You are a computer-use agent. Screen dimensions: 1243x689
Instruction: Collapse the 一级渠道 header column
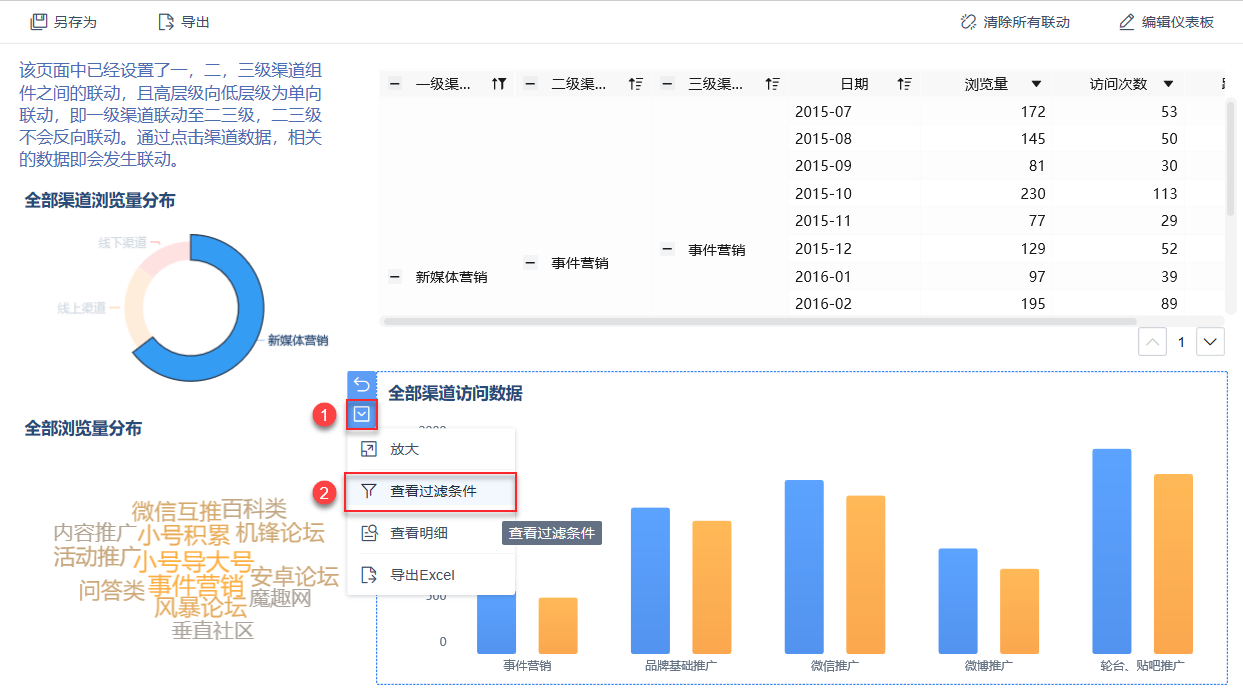point(395,84)
